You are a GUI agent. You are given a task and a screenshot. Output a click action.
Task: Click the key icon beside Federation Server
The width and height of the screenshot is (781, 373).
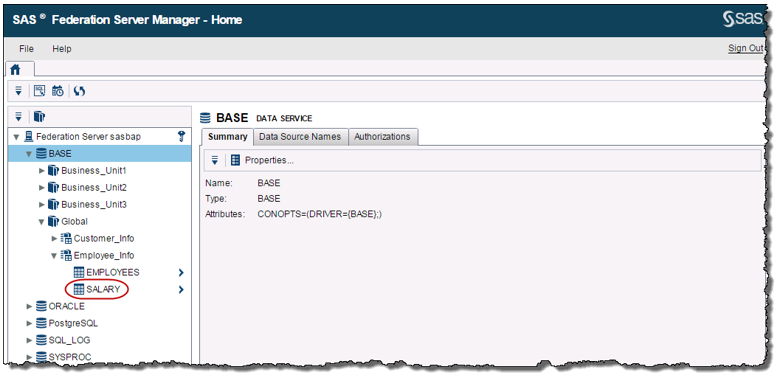point(181,136)
